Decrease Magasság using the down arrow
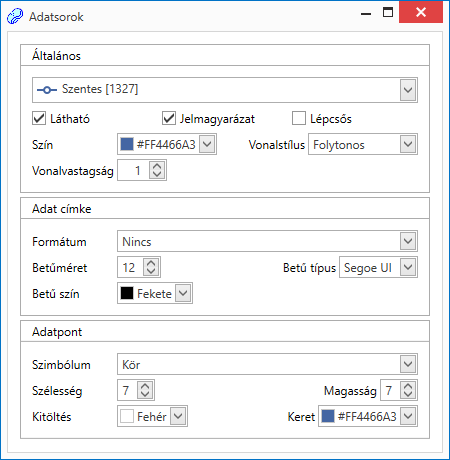Image resolution: width=450 pixels, height=460 pixels. [408, 394]
